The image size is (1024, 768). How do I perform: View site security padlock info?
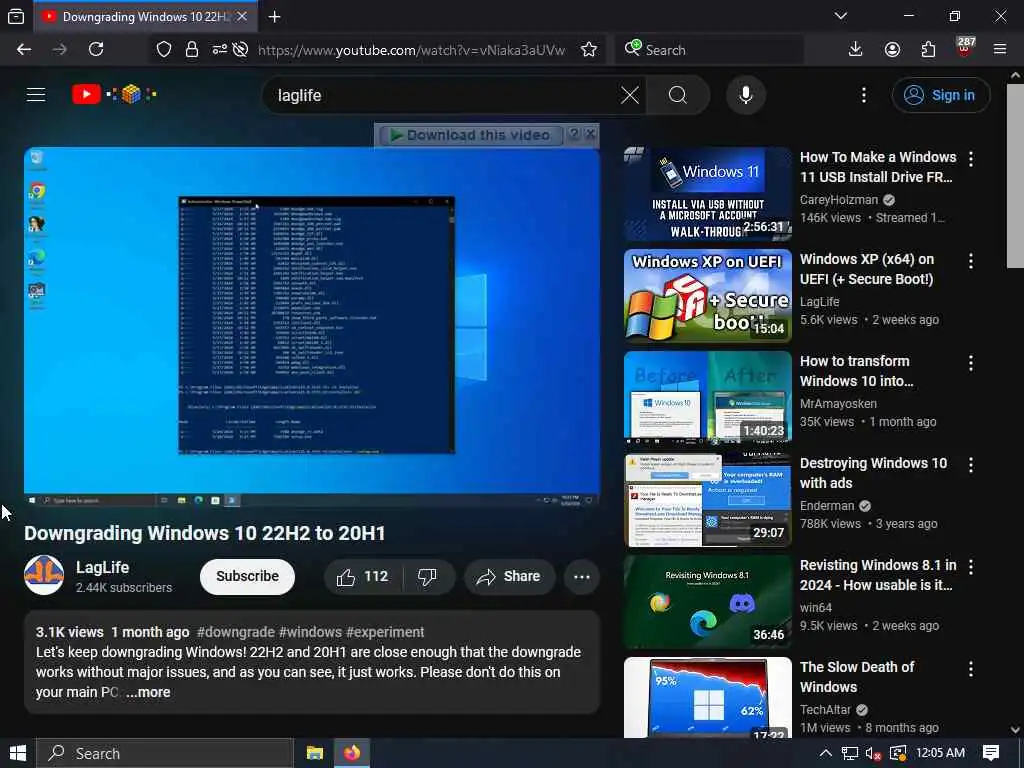191,50
